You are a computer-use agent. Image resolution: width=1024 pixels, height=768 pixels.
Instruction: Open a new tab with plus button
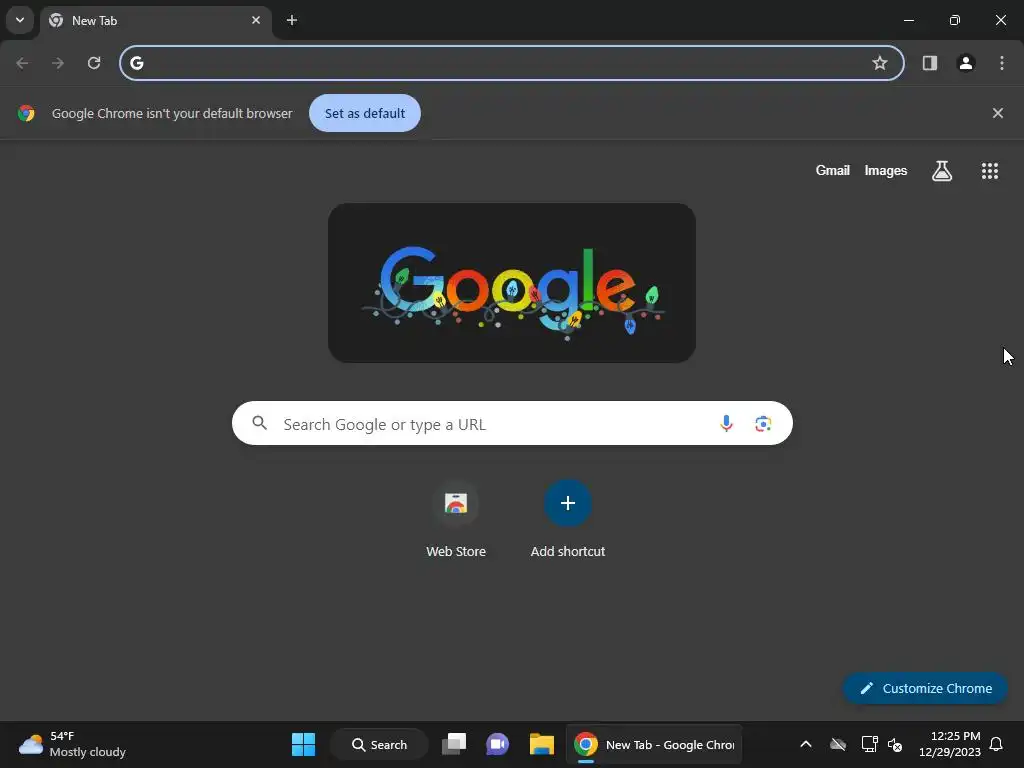[x=292, y=20]
